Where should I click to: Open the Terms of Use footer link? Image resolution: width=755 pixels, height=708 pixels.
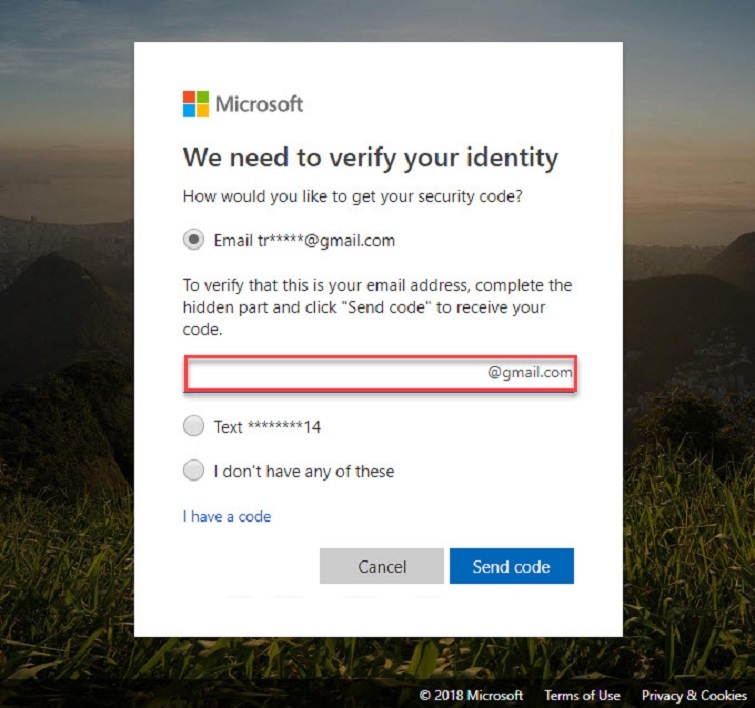(x=582, y=695)
